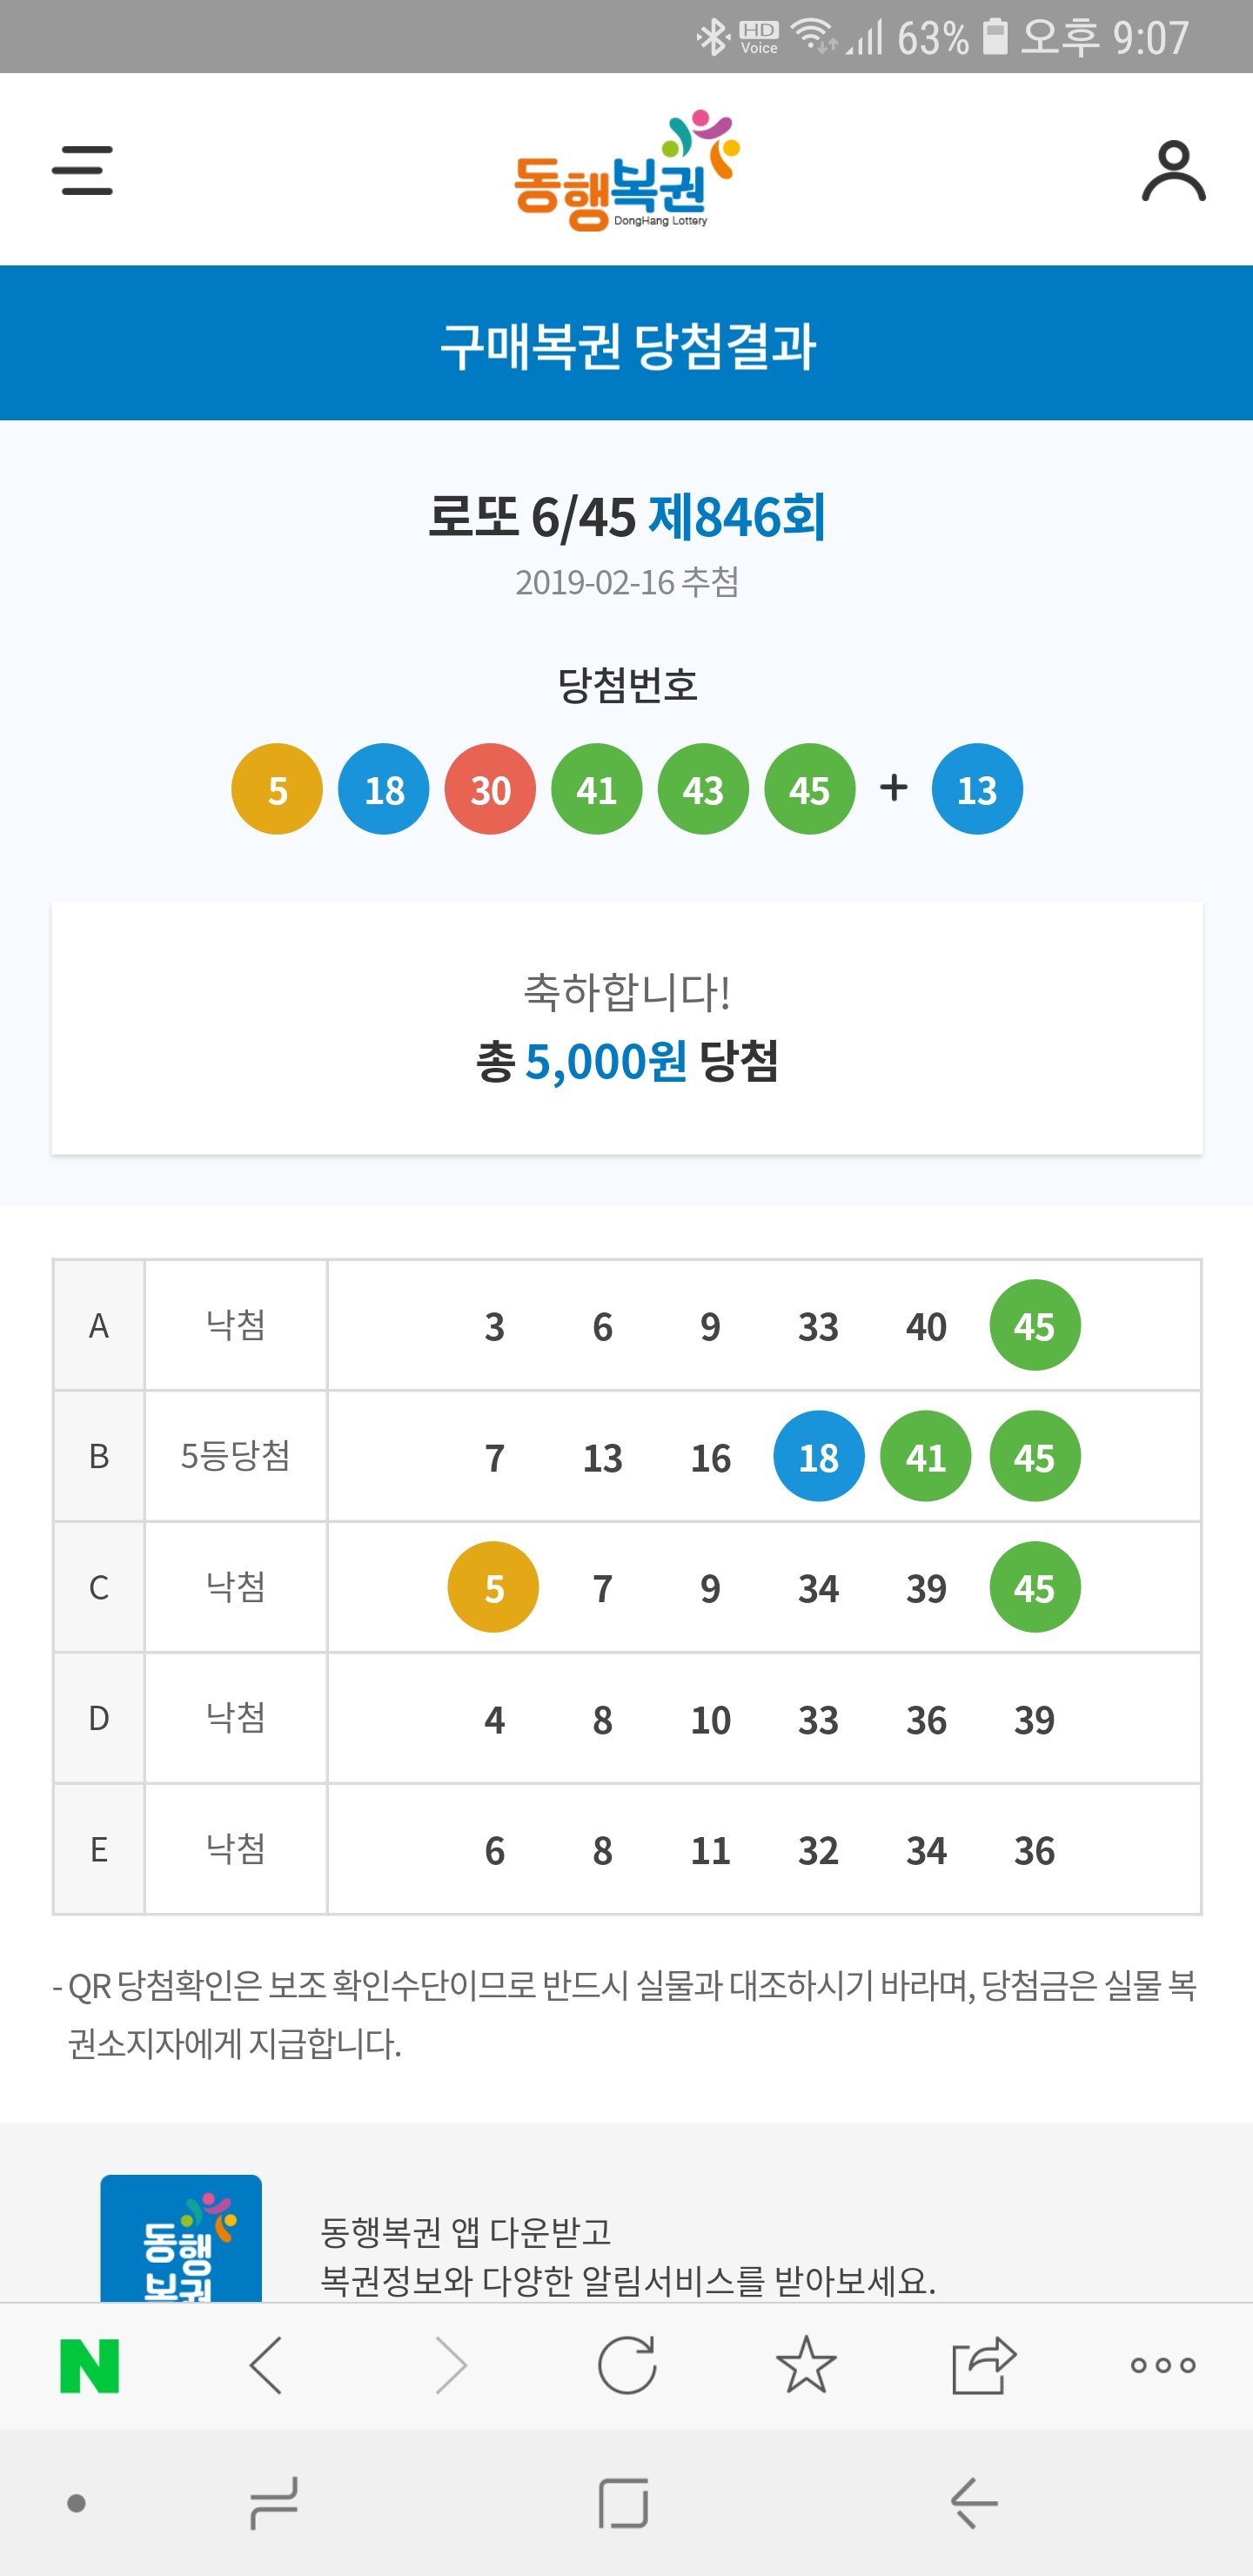Go back with browser back arrow

(x=266, y=2366)
